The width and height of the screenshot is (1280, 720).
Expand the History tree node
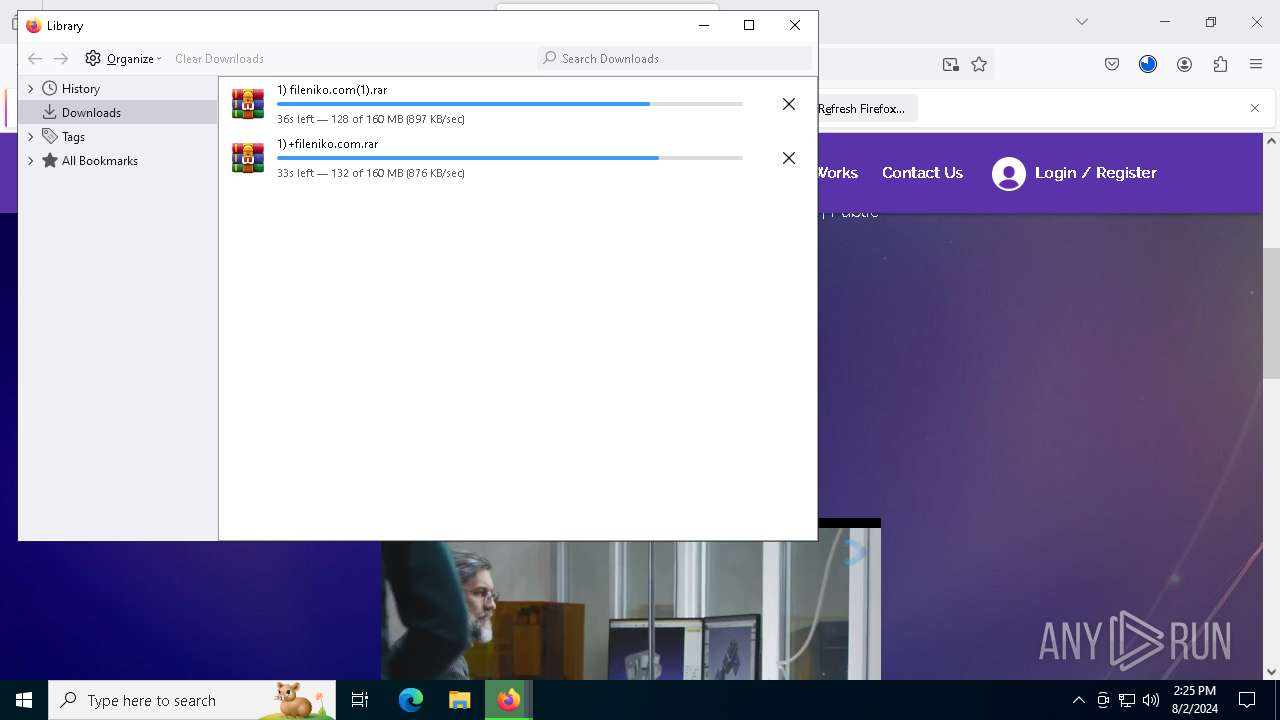click(x=31, y=88)
